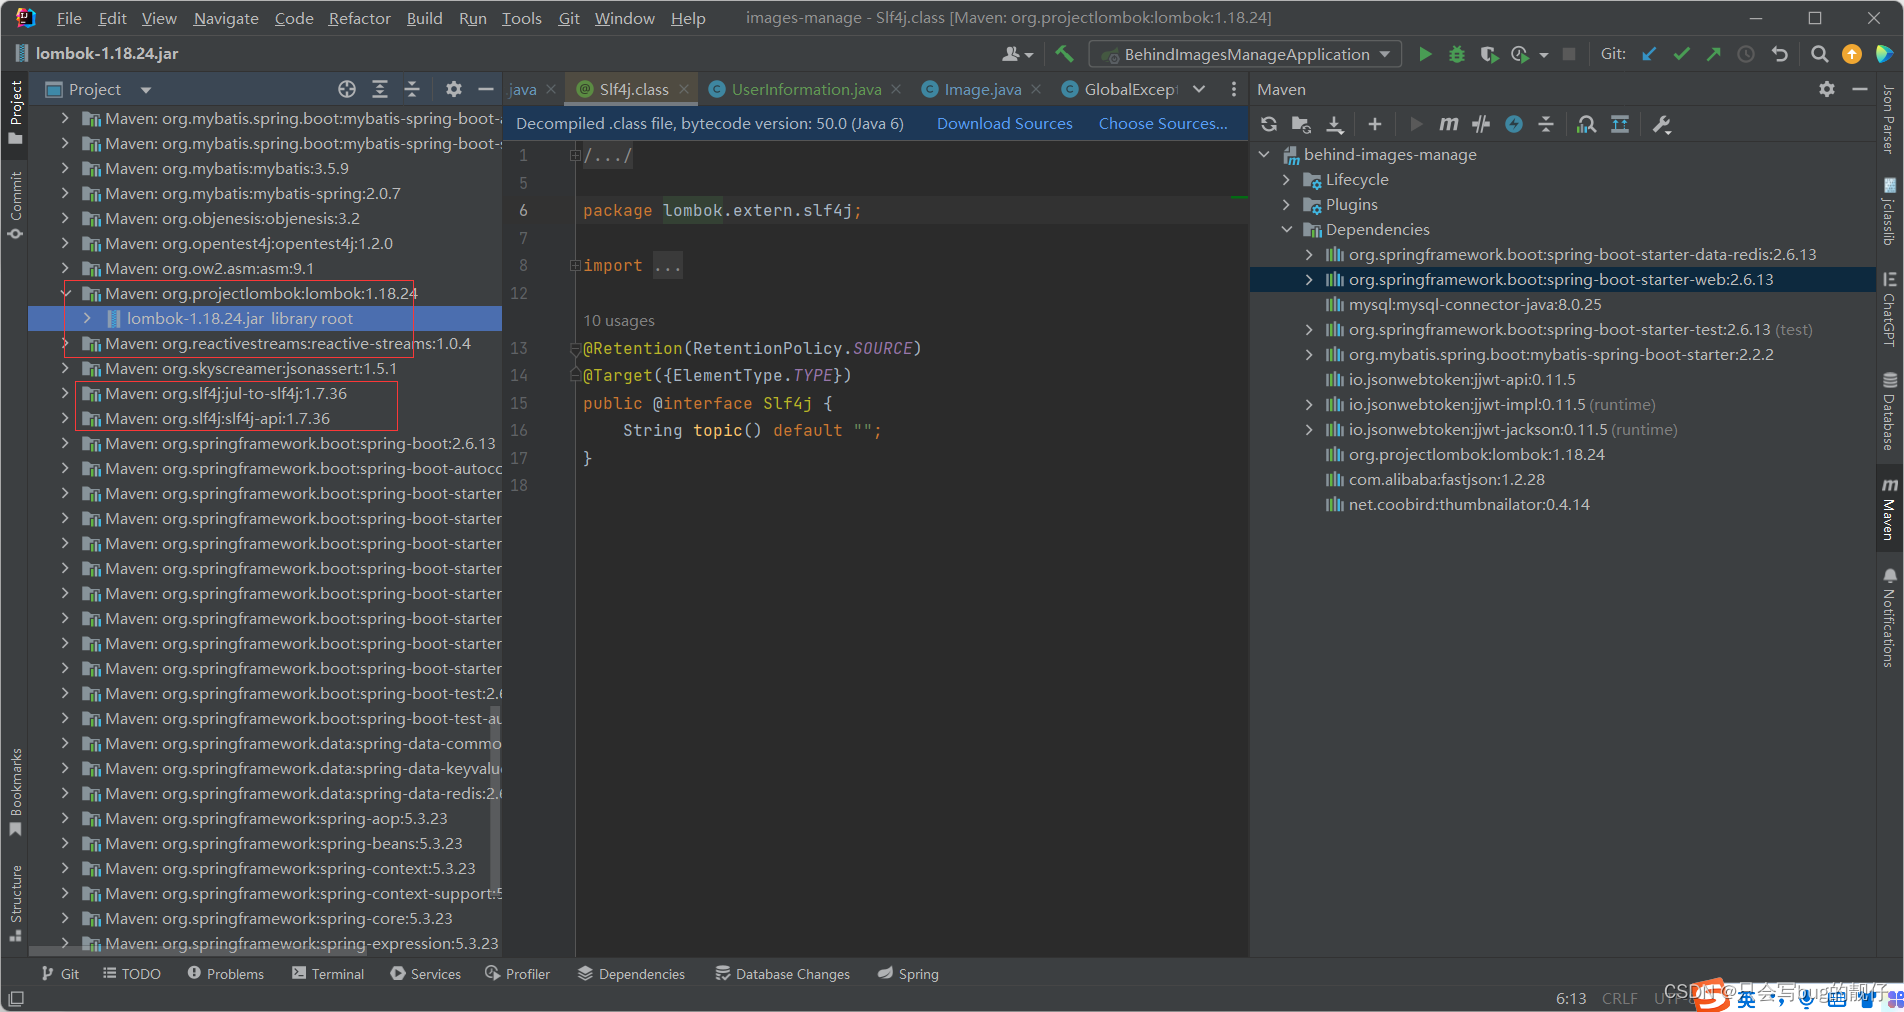Toggle the Commit tool window
The image size is (1904, 1012).
pyautogui.click(x=15, y=205)
